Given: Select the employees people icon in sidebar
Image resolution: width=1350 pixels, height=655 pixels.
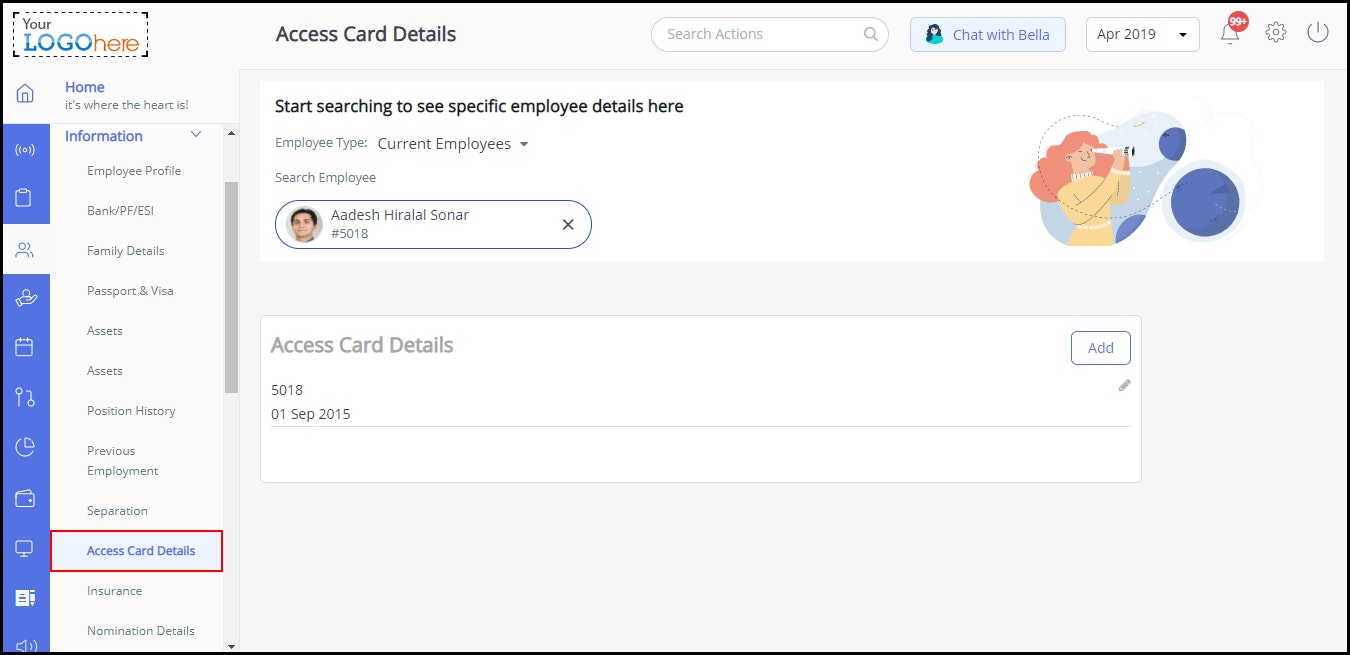Looking at the screenshot, I should (26, 249).
